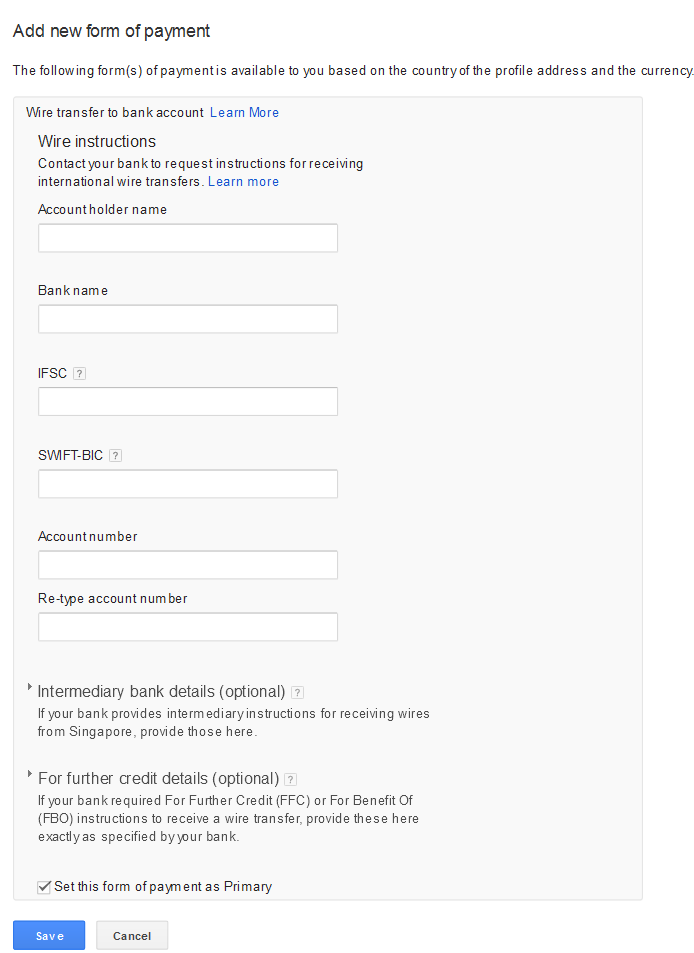Open the SWIFT-BIC help question-mark icon
Image resolution: width=694 pixels, height=953 pixels.
coord(115,456)
